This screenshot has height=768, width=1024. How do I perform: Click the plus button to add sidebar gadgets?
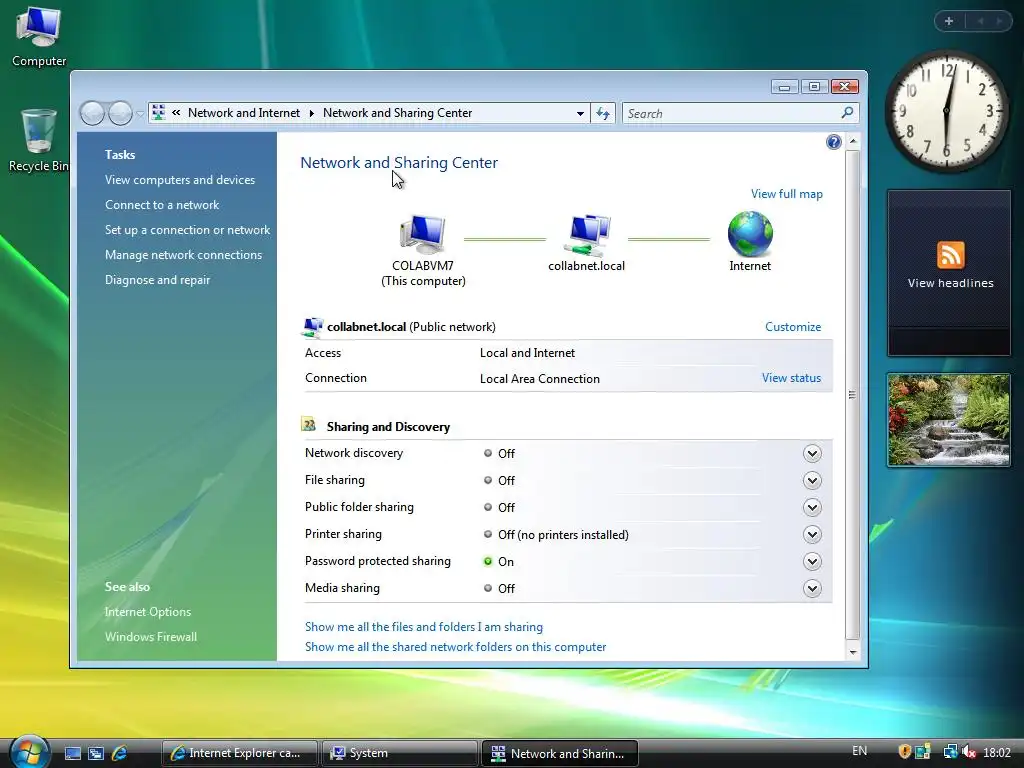[x=949, y=21]
